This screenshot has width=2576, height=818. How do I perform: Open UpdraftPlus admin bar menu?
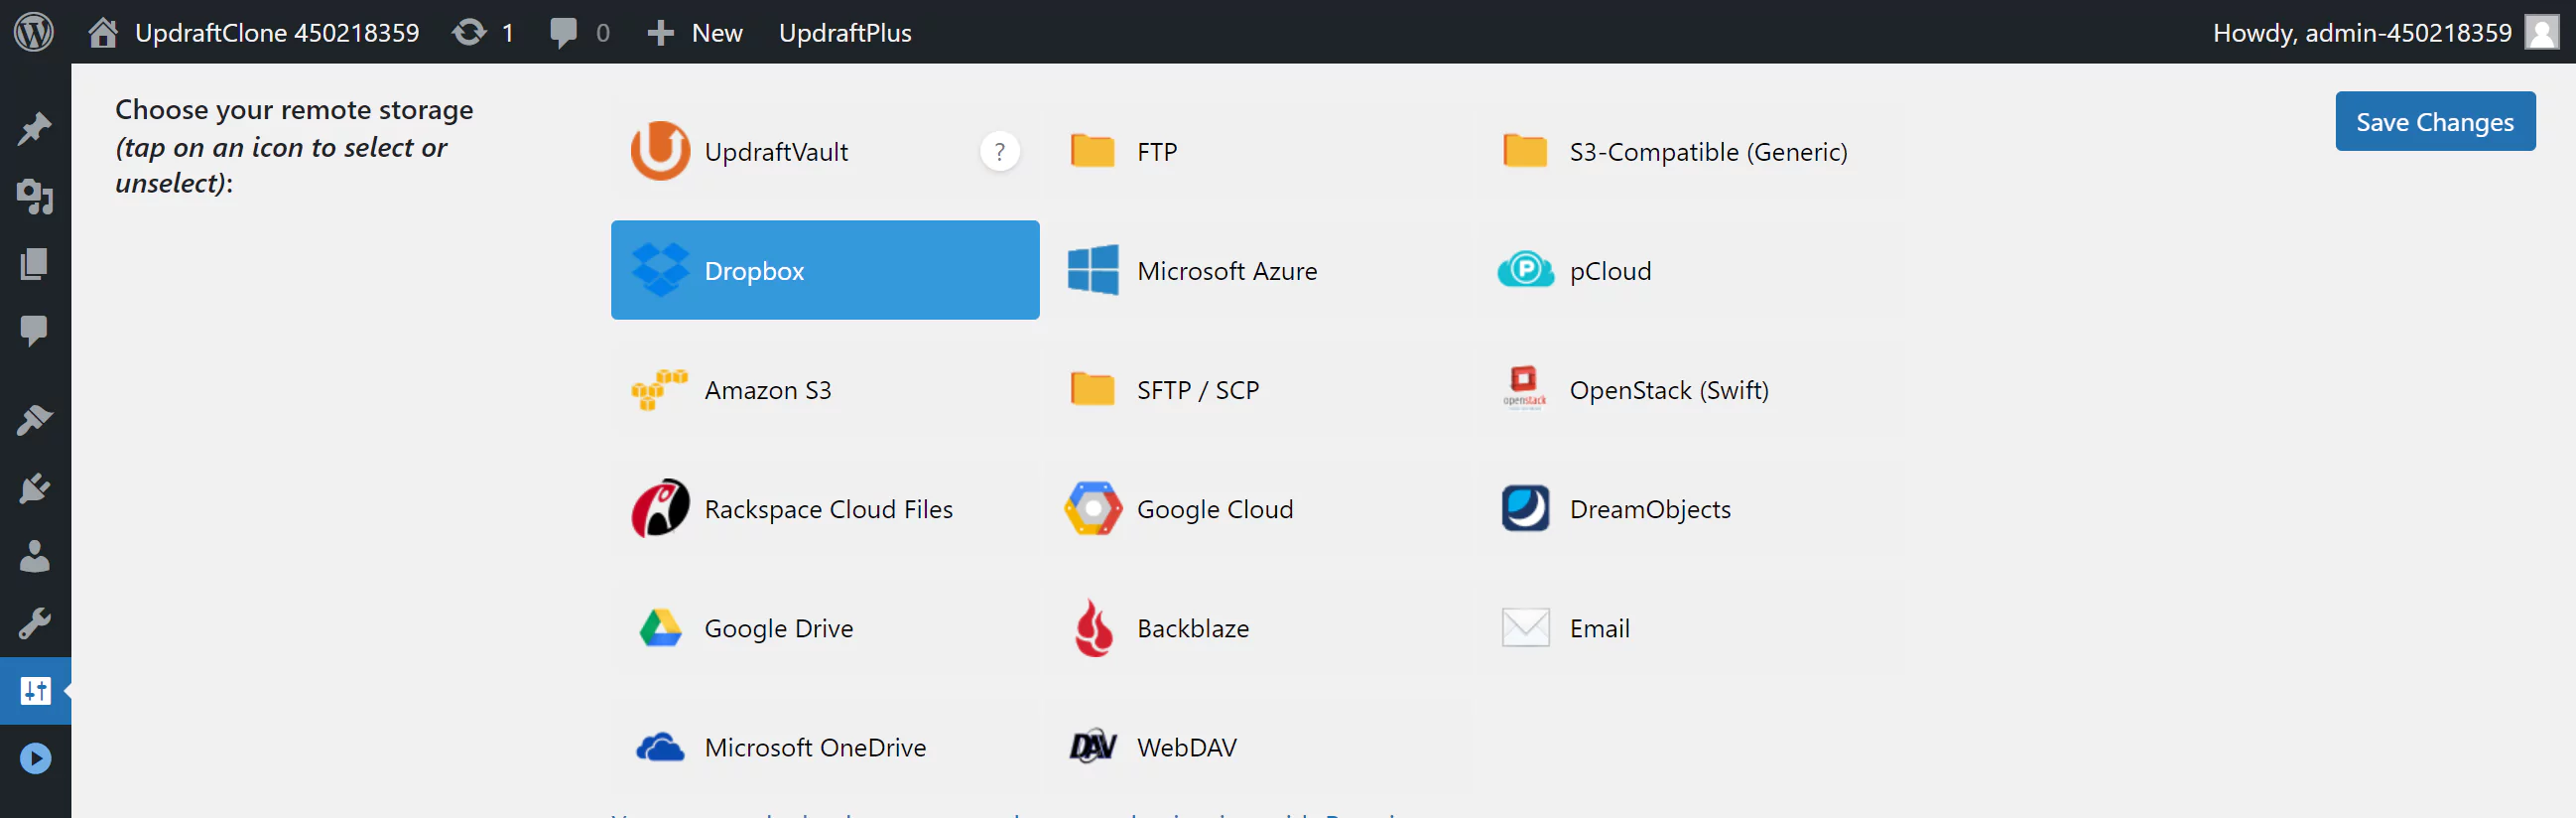[845, 32]
